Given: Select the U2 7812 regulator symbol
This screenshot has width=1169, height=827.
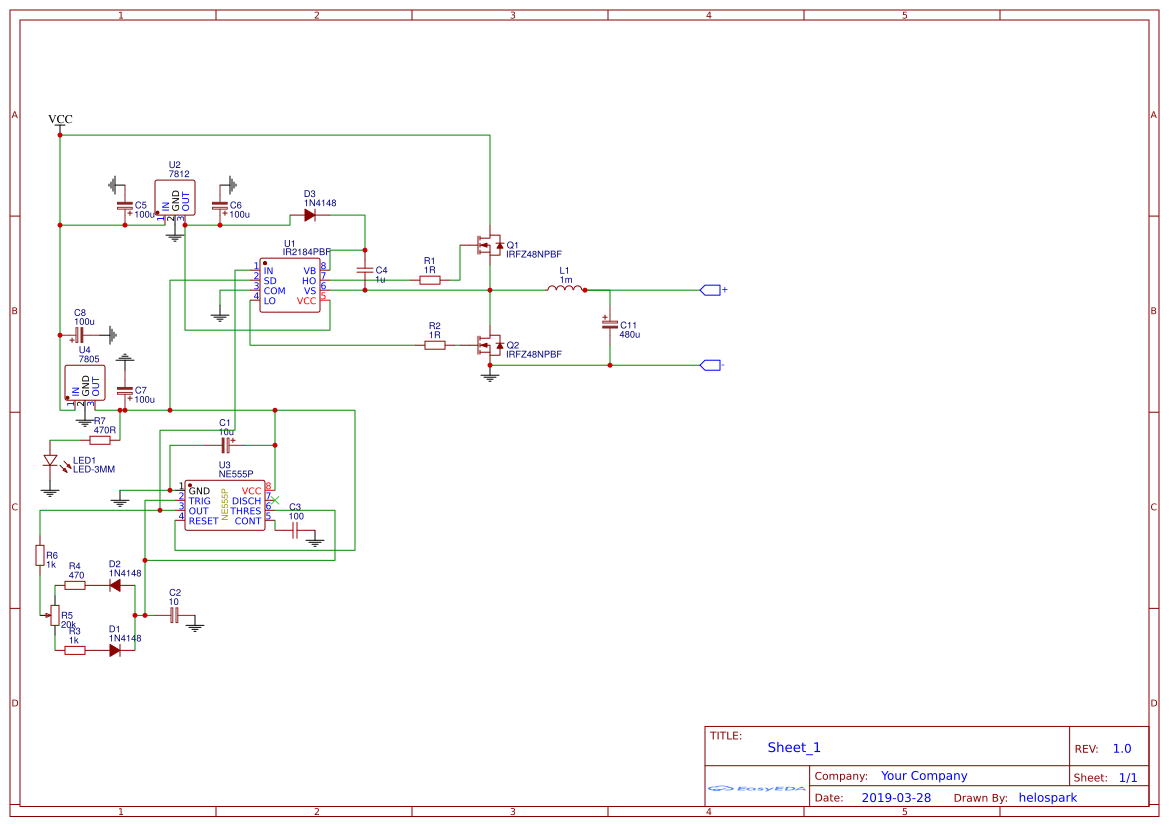Looking at the screenshot, I should click(175, 198).
